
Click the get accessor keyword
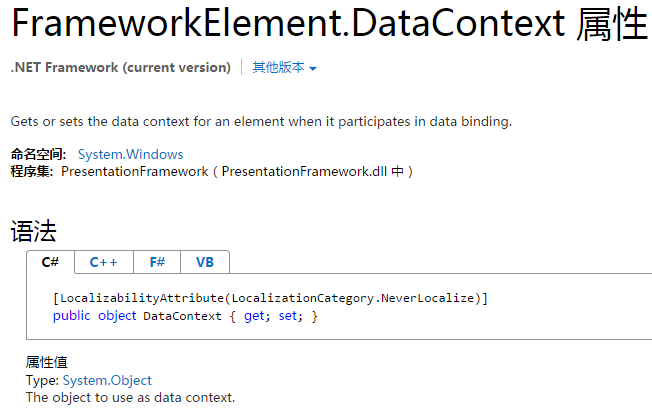point(254,316)
